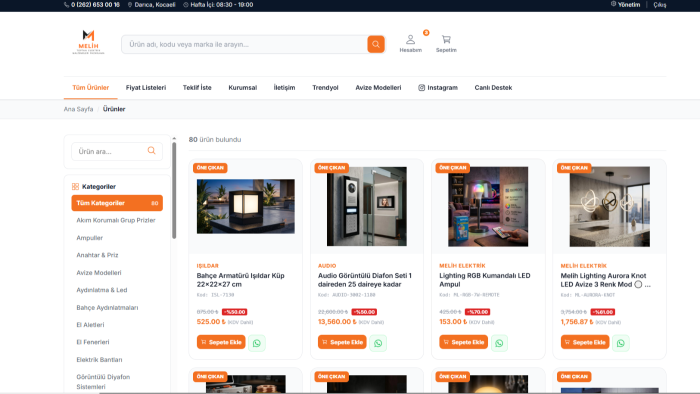Open the Canlı Destek menu item
The image size is (700, 394).
pyautogui.click(x=493, y=87)
